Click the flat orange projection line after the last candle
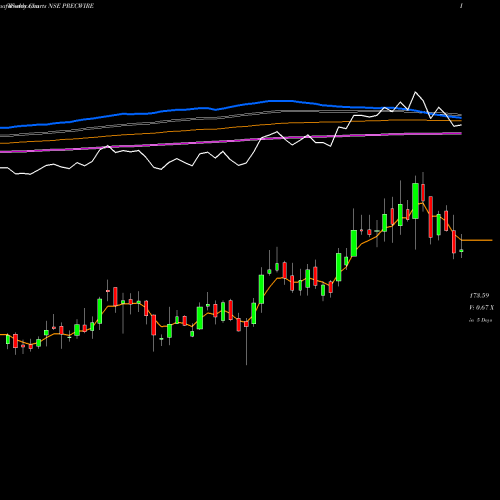 click(x=477, y=240)
